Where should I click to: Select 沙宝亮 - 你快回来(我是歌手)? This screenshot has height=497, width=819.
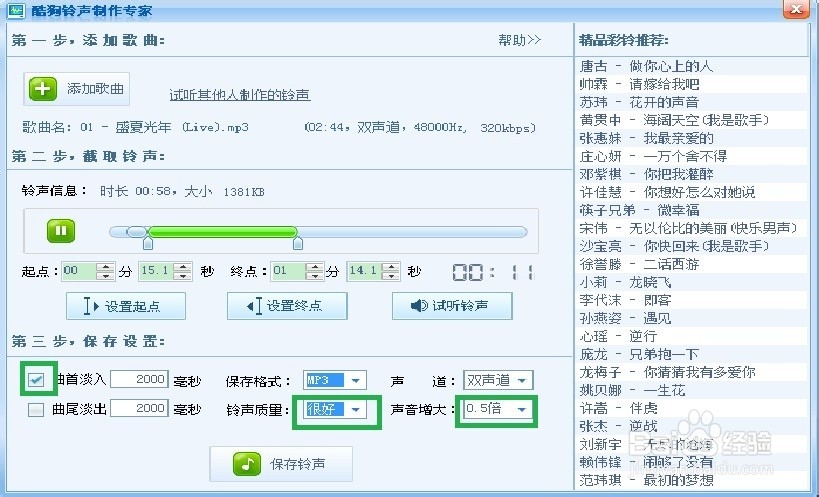(x=691, y=246)
